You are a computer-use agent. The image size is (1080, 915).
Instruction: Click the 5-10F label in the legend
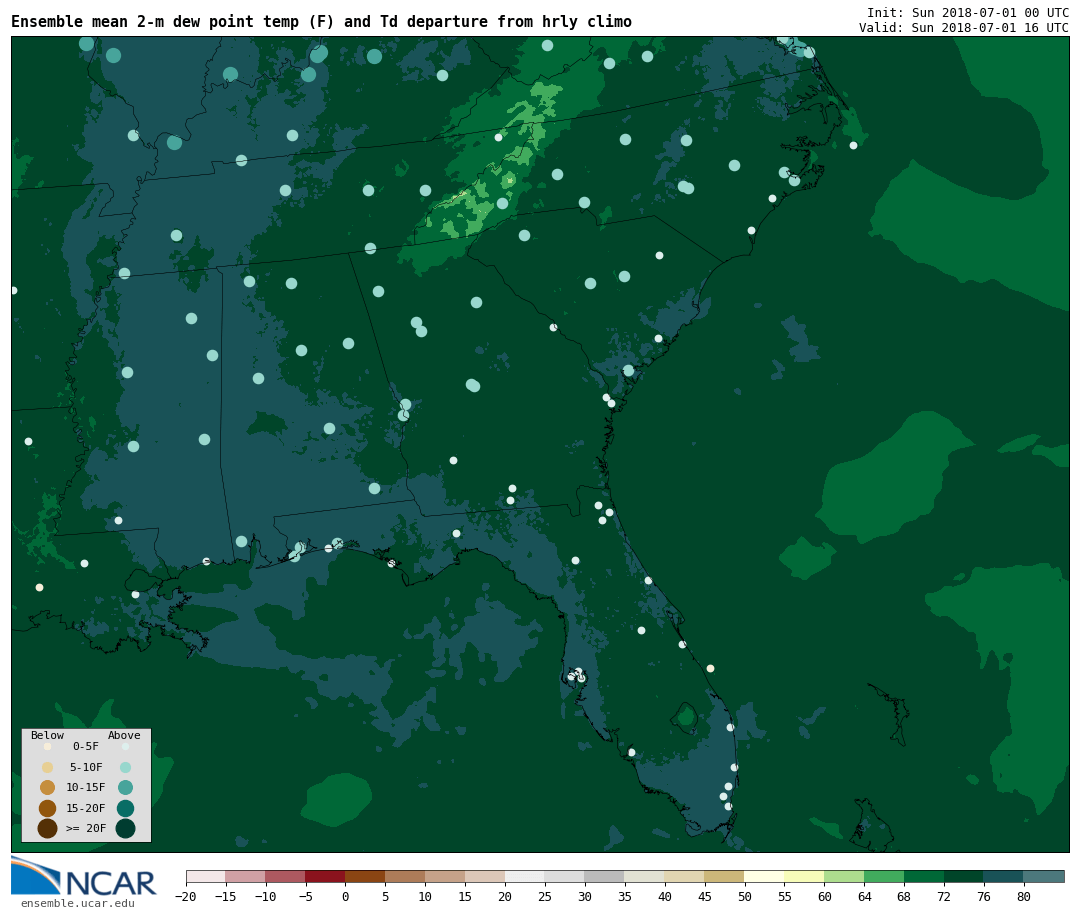[86, 767]
